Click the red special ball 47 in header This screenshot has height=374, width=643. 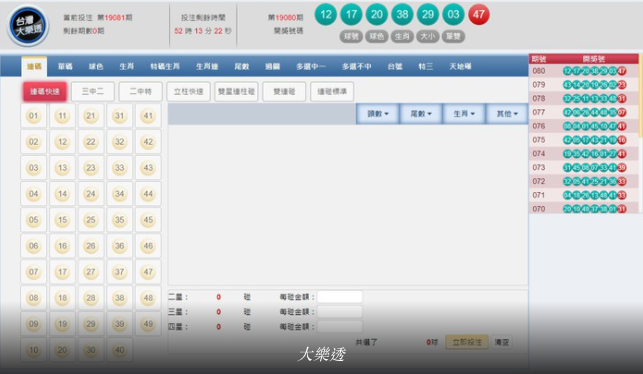coord(479,14)
